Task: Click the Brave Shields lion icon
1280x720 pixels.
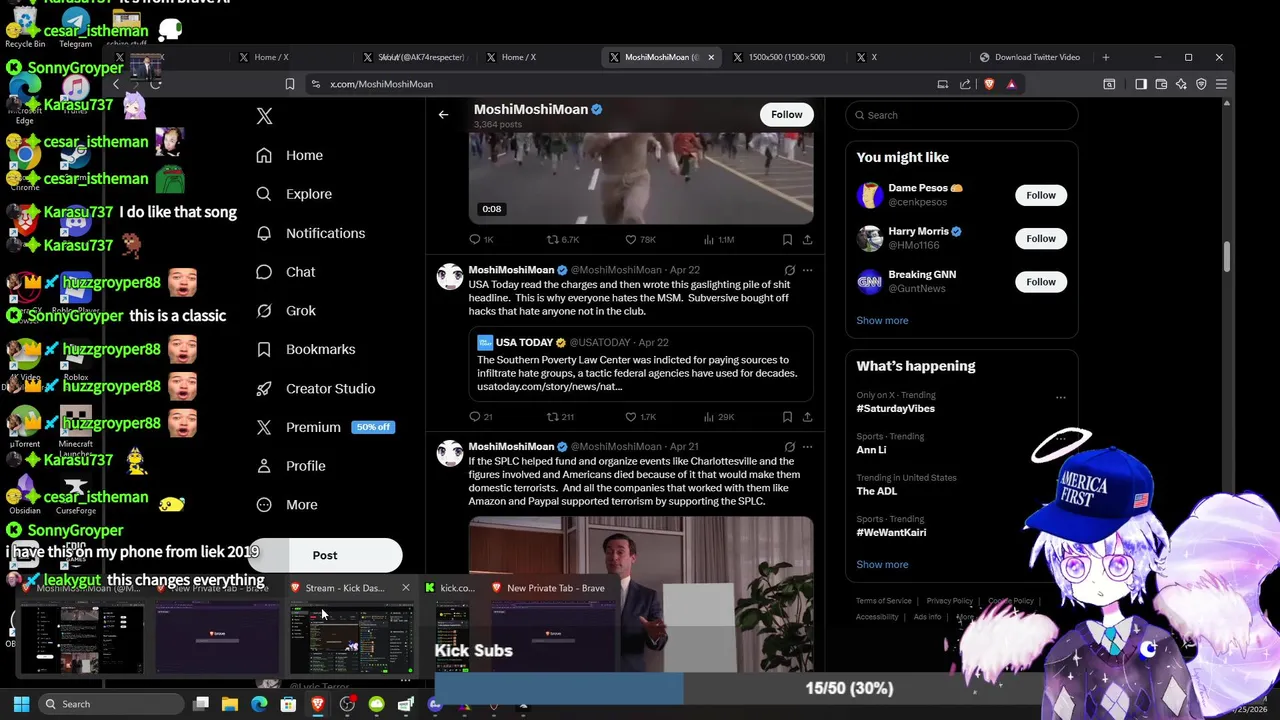Action: click(989, 85)
